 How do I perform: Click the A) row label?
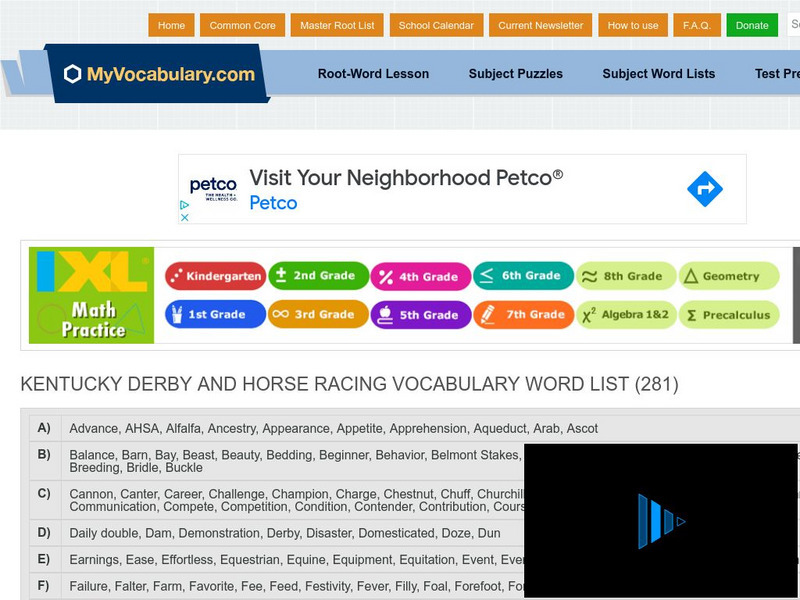pyautogui.click(x=44, y=428)
